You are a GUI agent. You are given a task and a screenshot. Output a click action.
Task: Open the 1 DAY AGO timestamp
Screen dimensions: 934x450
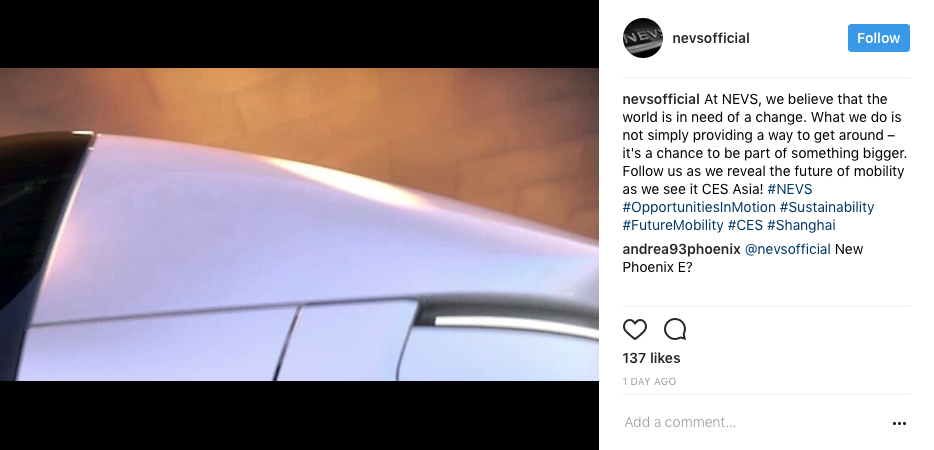click(x=649, y=381)
